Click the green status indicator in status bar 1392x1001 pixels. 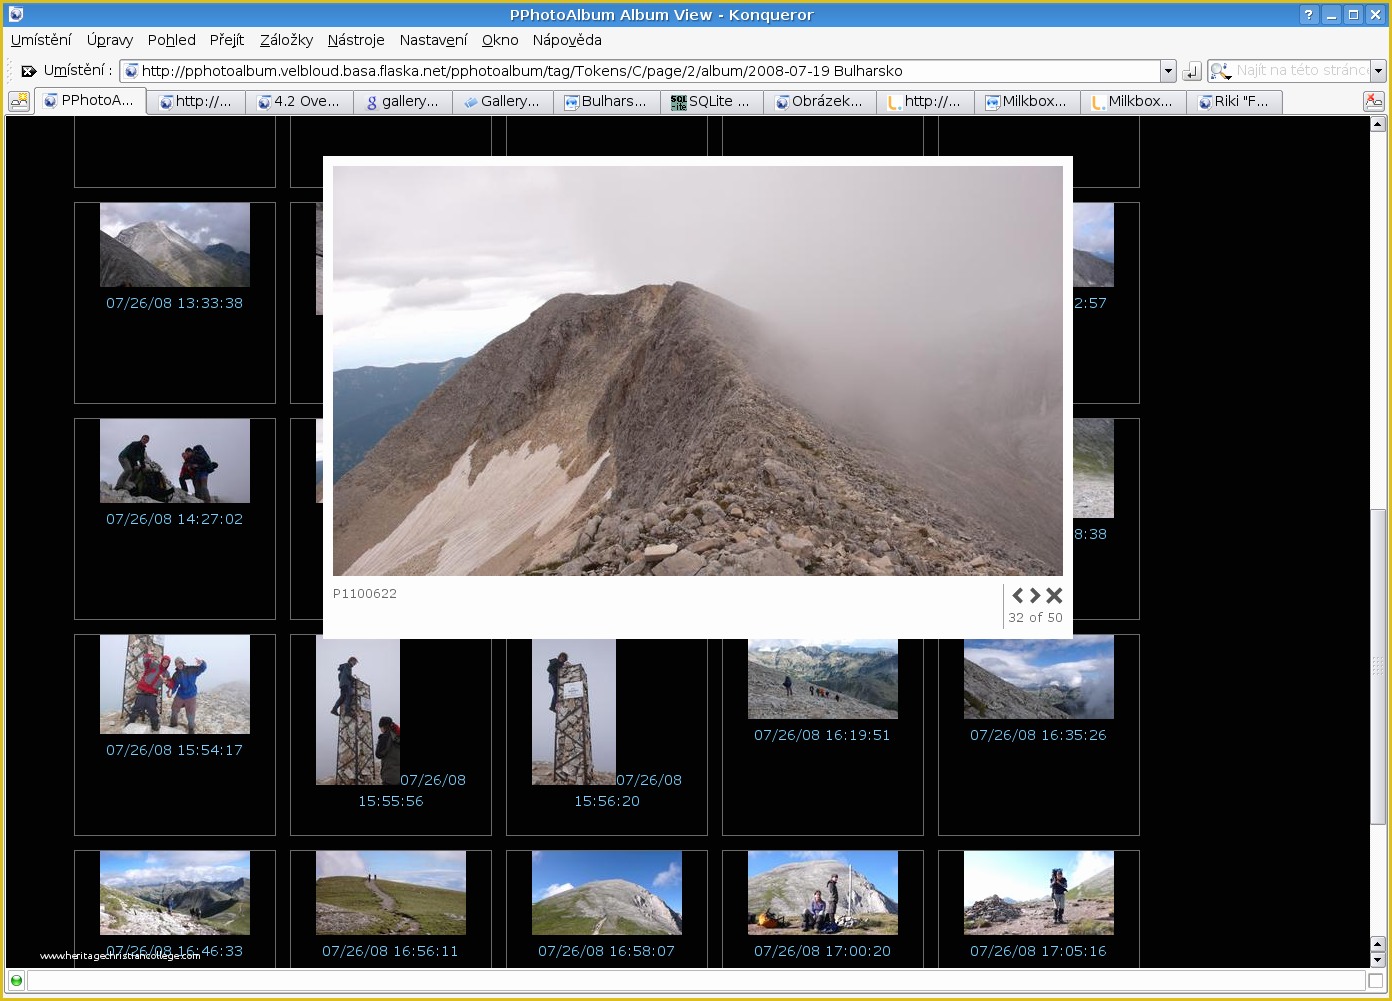tap(16, 980)
